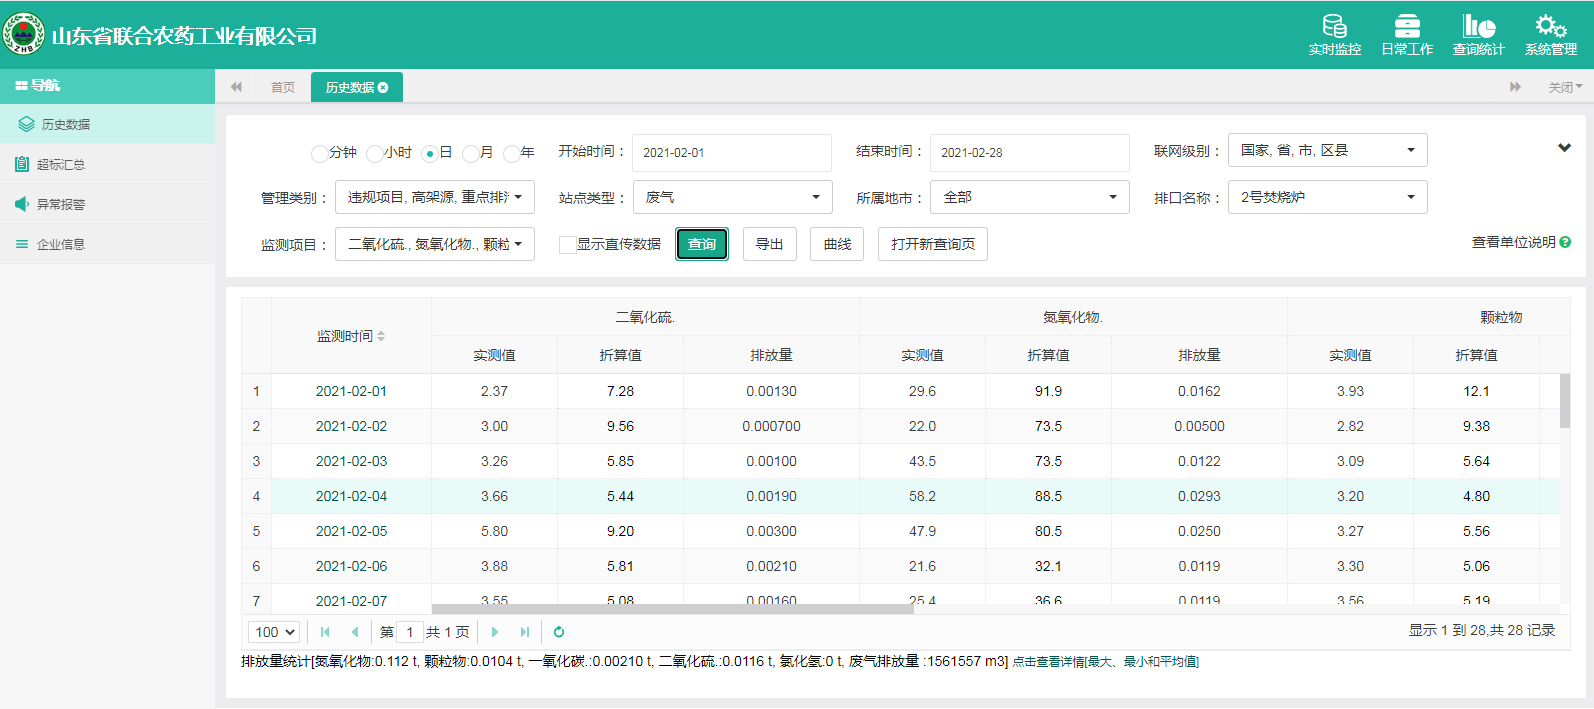Open the page size dropdown showing 100

(274, 632)
